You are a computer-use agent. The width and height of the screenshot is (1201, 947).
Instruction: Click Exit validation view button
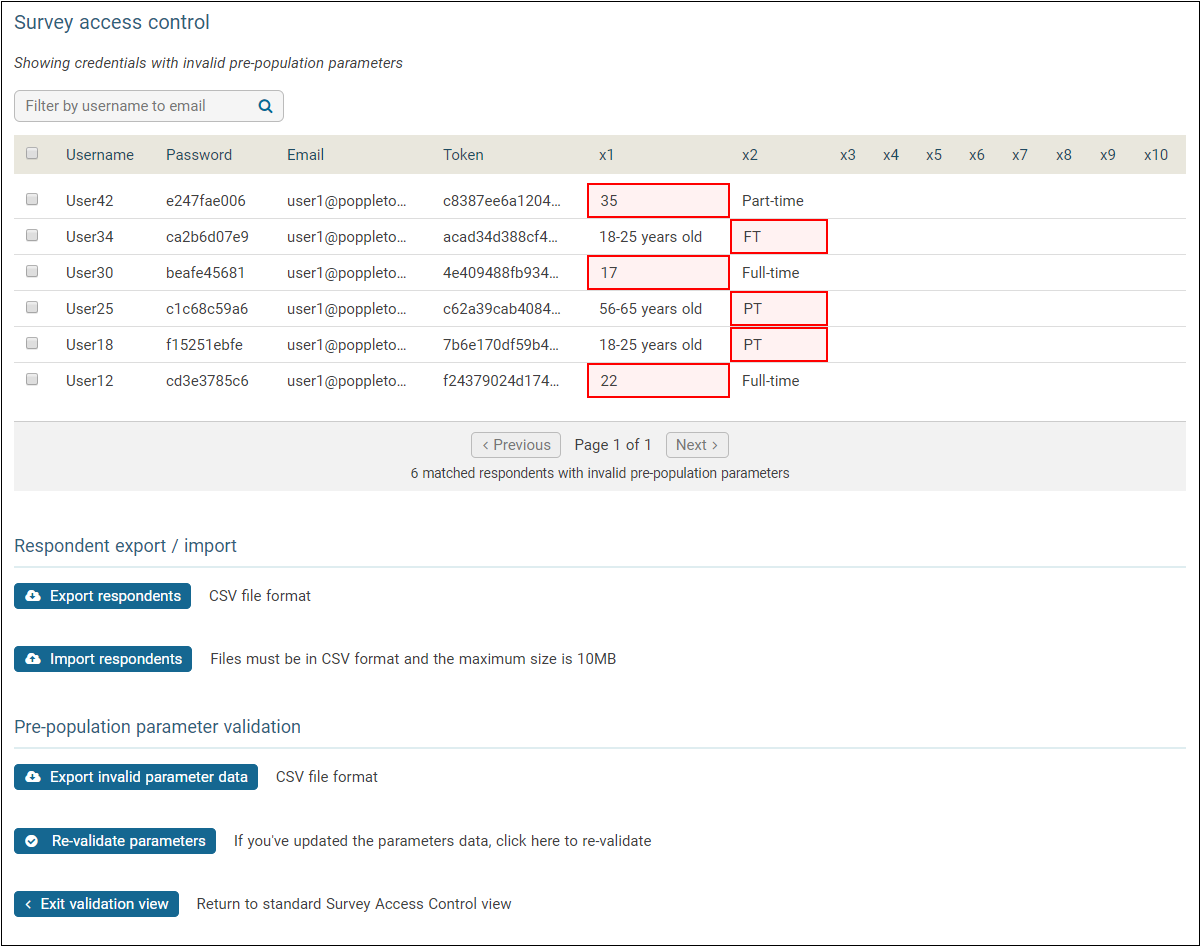pos(97,904)
